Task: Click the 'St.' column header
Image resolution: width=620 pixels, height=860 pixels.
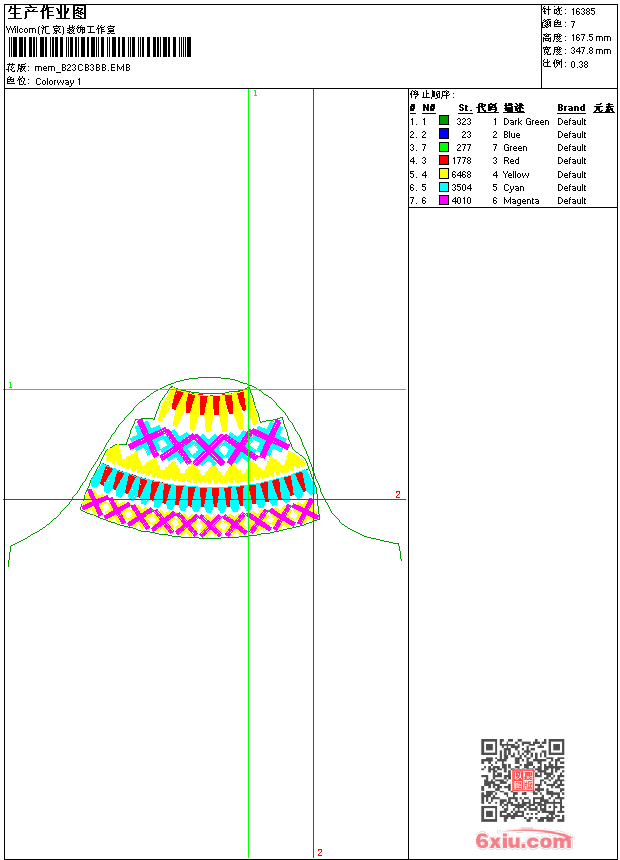Action: pyautogui.click(x=465, y=108)
